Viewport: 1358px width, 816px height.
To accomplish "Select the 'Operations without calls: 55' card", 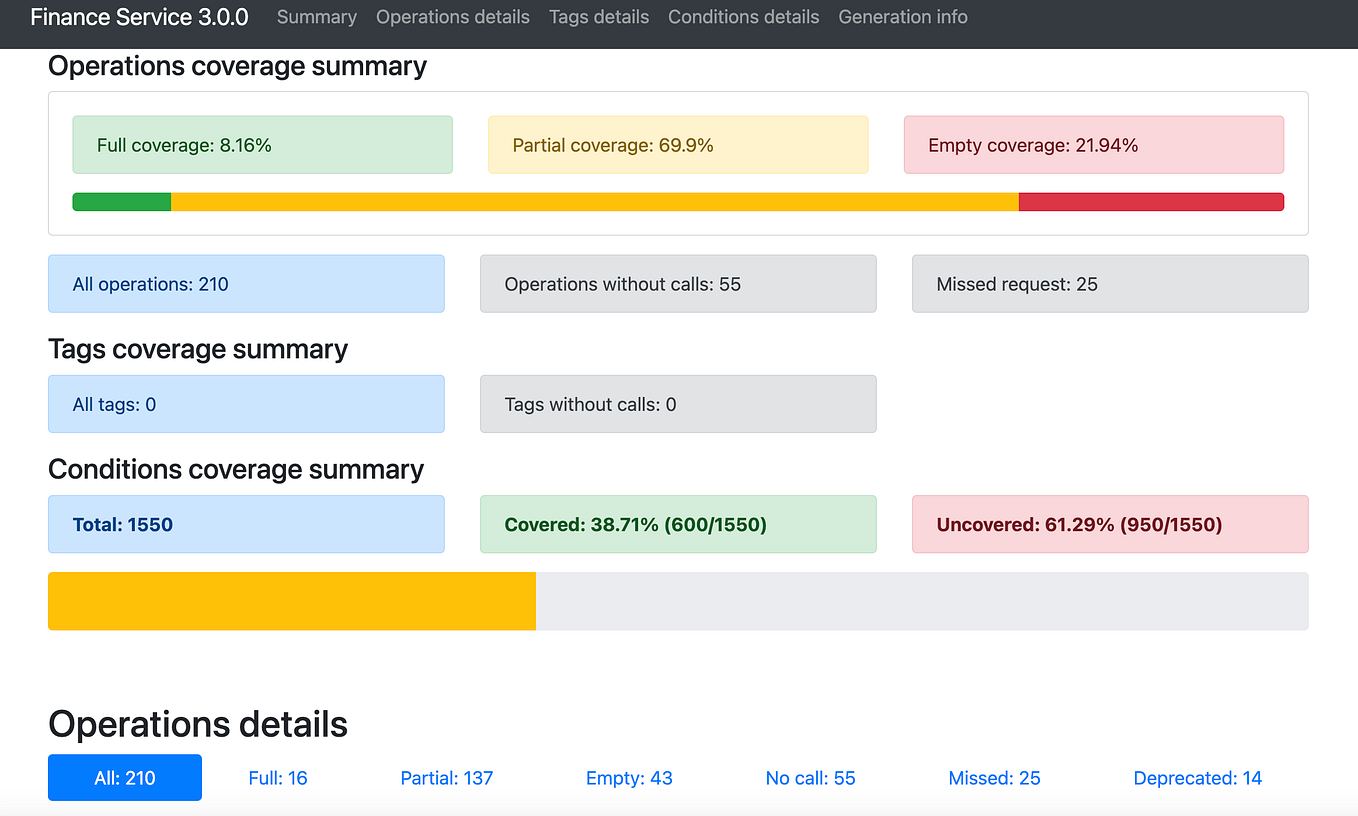I will click(678, 283).
